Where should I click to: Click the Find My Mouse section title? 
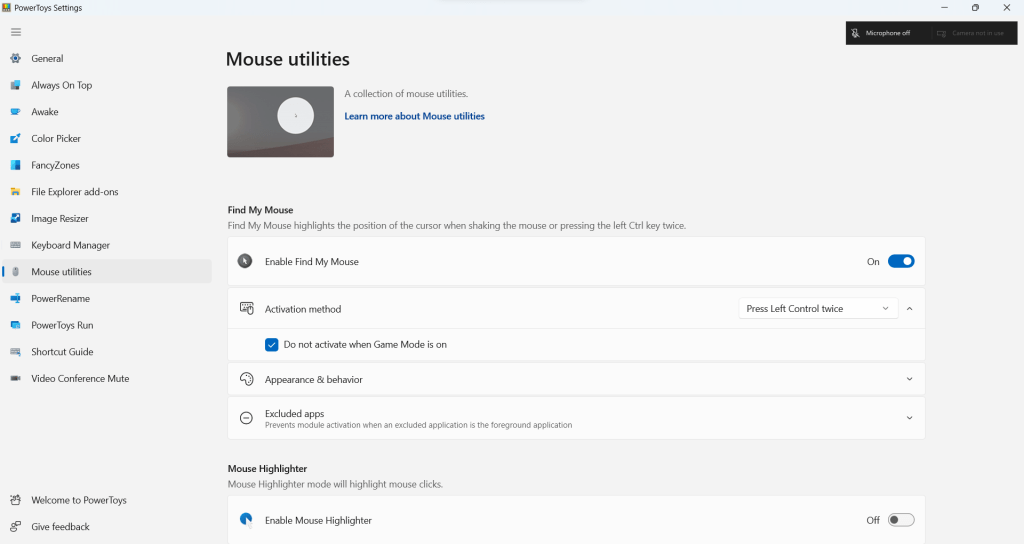click(x=260, y=210)
